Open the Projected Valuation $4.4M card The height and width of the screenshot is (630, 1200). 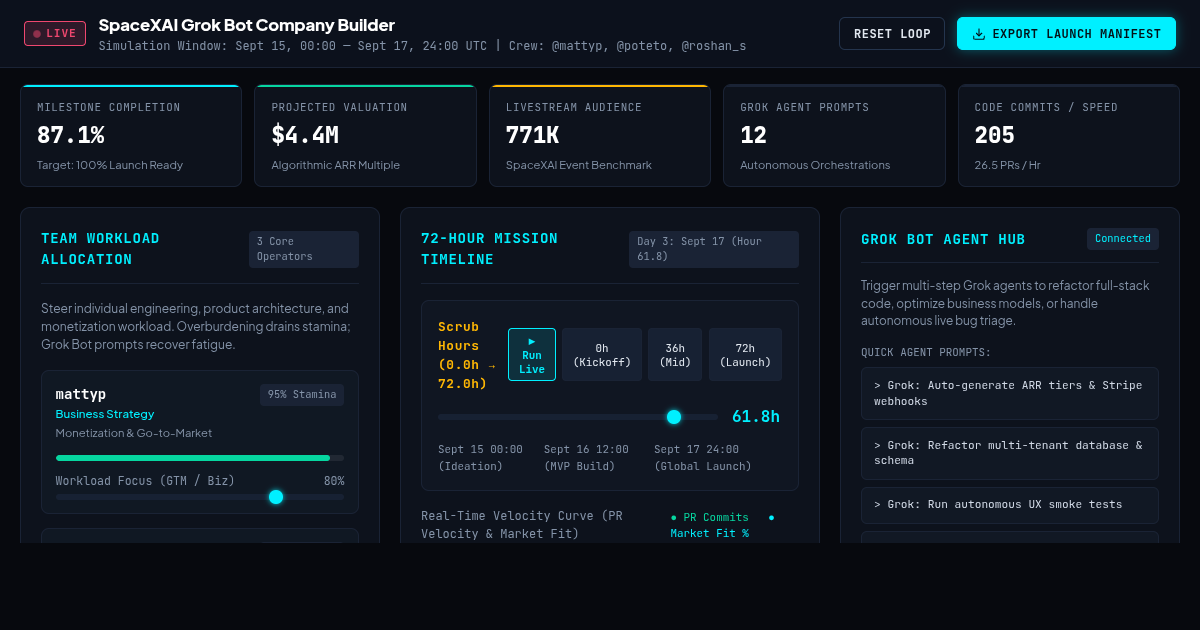[365, 136]
